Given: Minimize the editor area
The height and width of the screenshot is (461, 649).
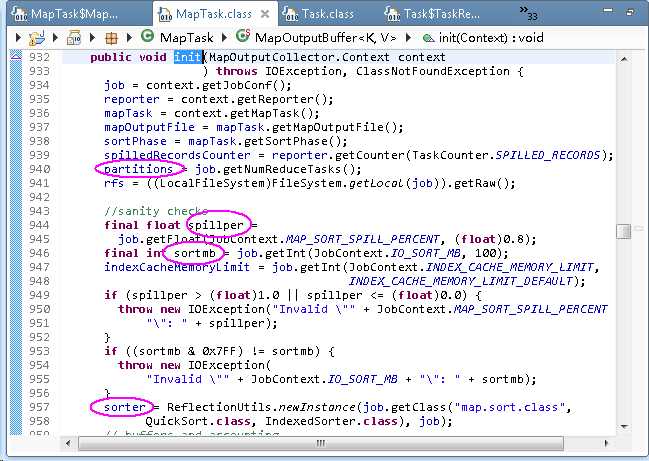Looking at the screenshot, I should coord(608,10).
